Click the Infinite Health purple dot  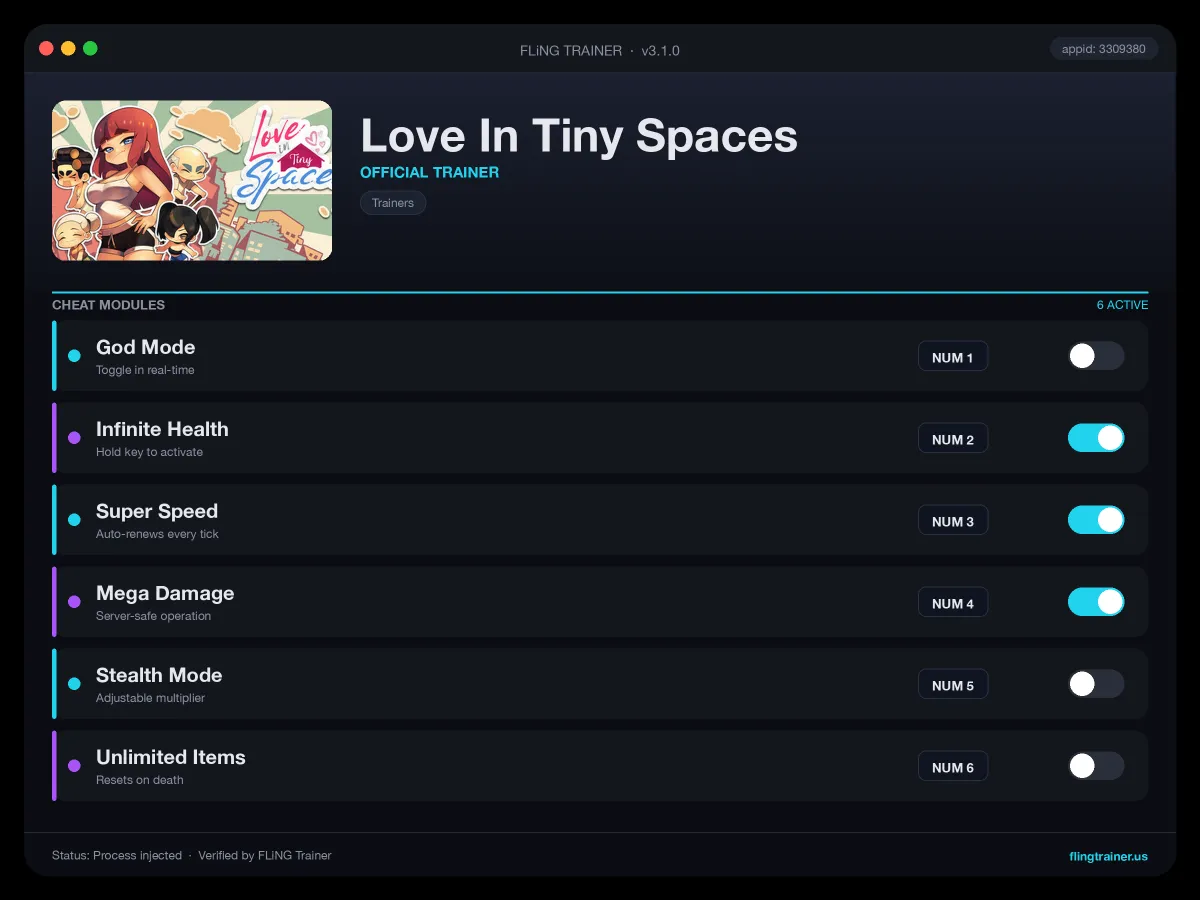pyautogui.click(x=74, y=438)
